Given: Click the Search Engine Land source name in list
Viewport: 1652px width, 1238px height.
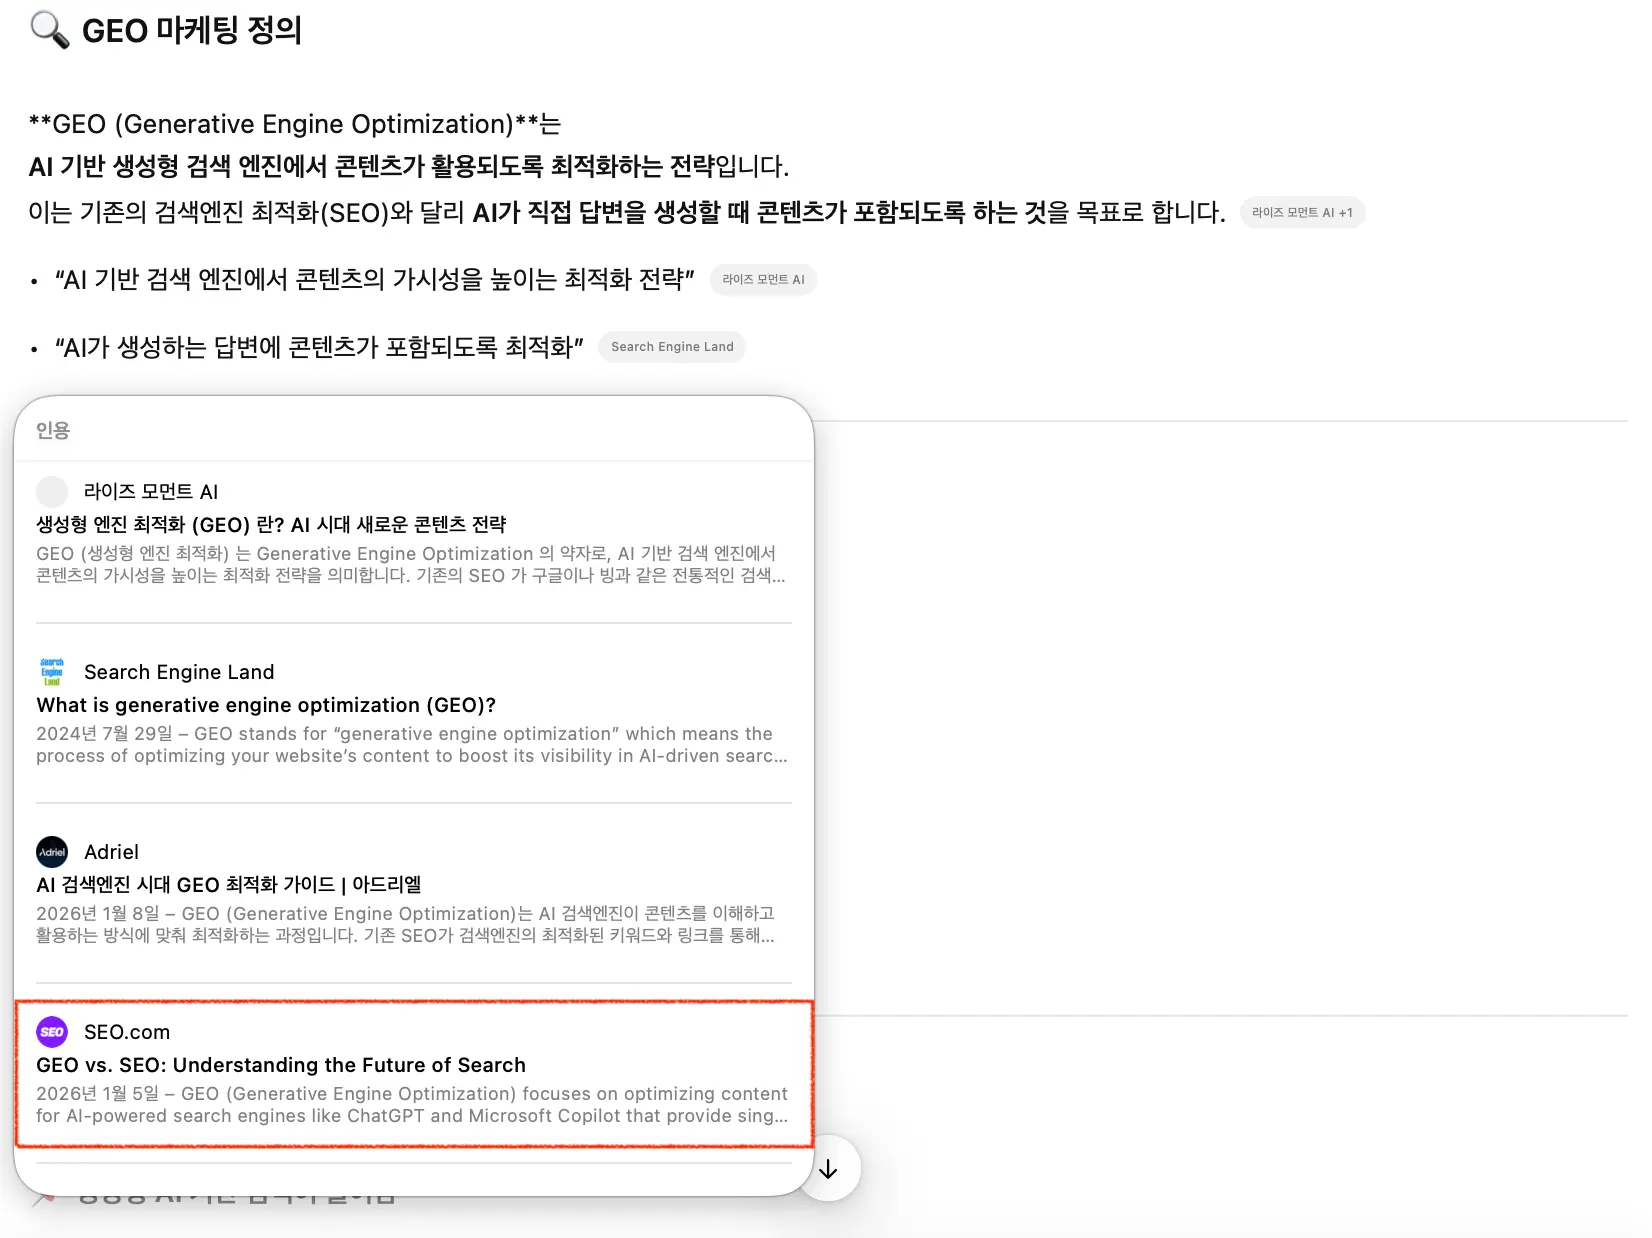Looking at the screenshot, I should tap(179, 672).
